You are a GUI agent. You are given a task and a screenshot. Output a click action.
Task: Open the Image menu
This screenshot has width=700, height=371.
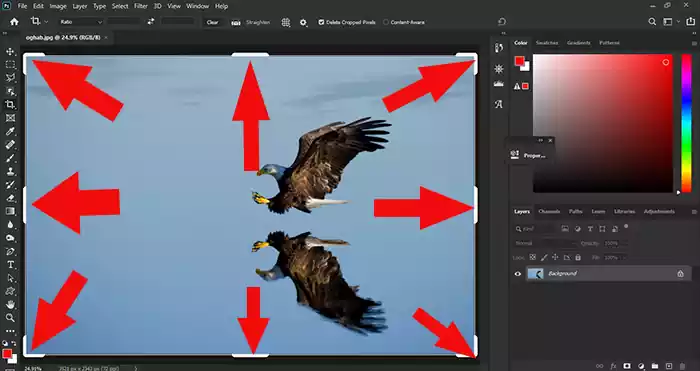(x=58, y=6)
